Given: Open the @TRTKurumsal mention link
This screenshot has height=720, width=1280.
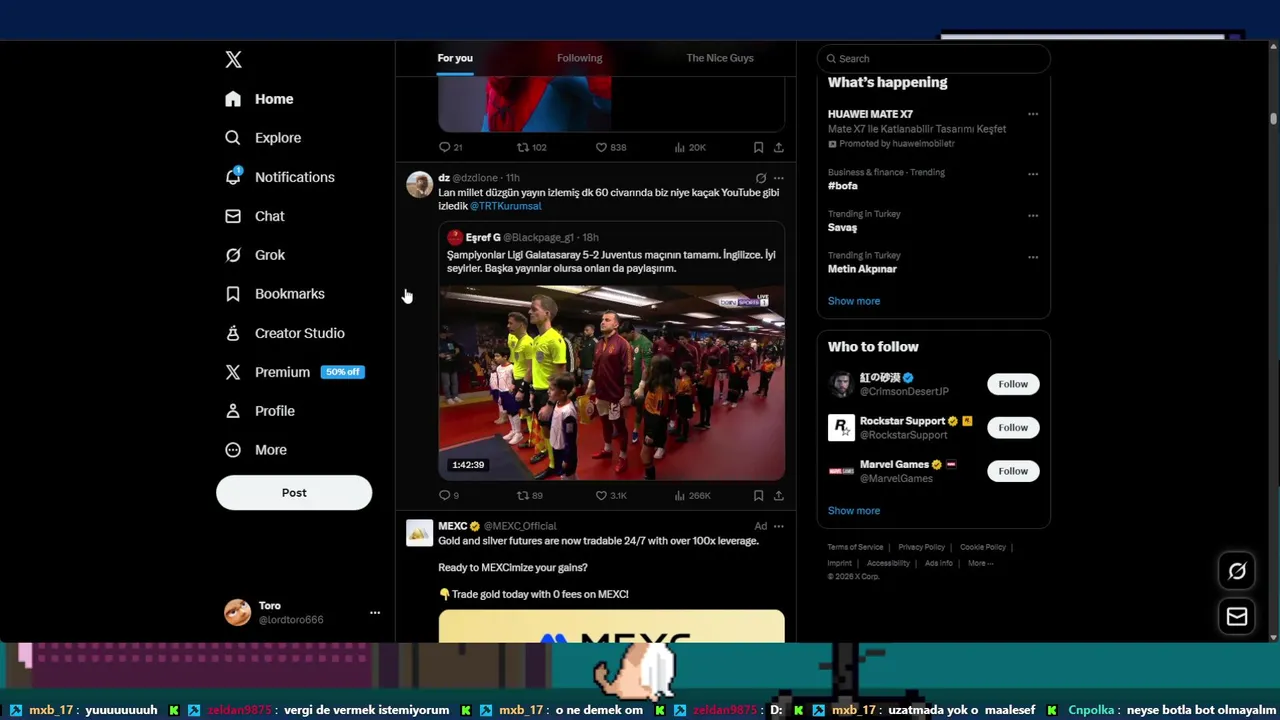Looking at the screenshot, I should pyautogui.click(x=505, y=206).
